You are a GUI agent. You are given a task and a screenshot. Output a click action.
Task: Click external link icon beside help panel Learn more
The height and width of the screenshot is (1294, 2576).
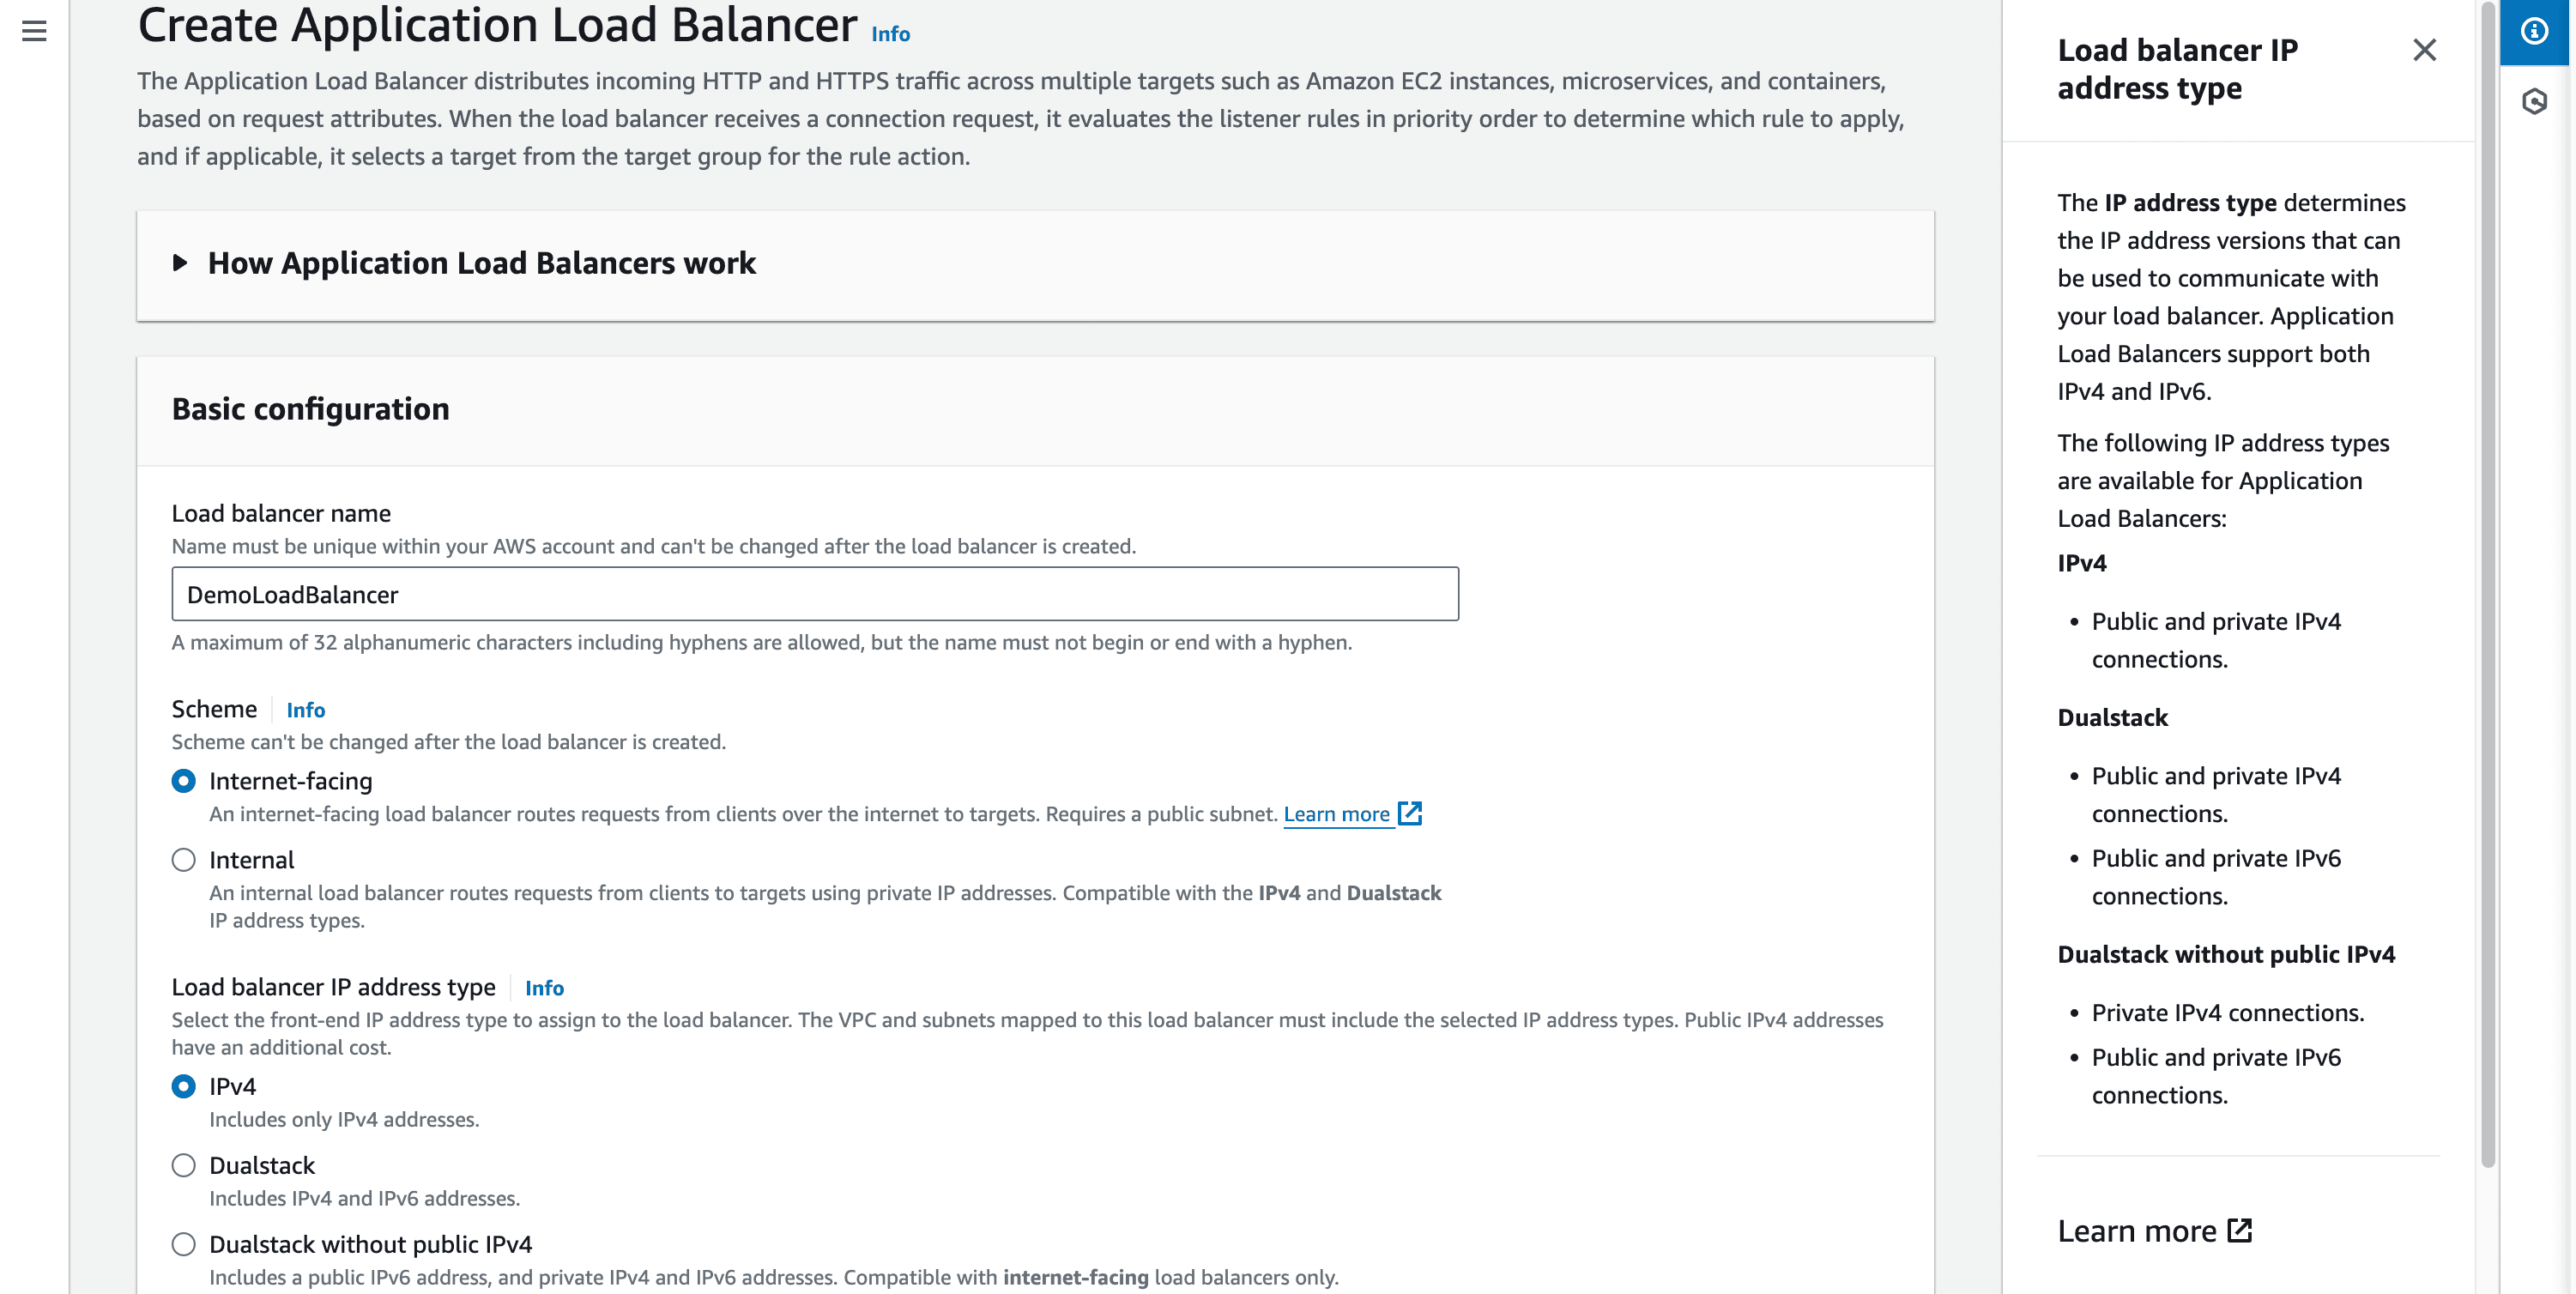[2240, 1230]
